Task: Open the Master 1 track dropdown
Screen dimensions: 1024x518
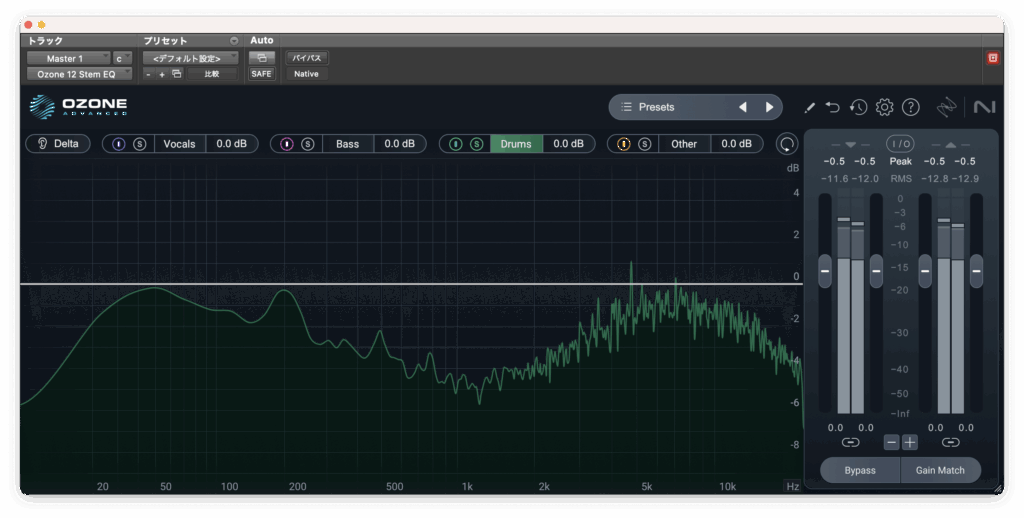Action: pyautogui.click(x=69, y=59)
